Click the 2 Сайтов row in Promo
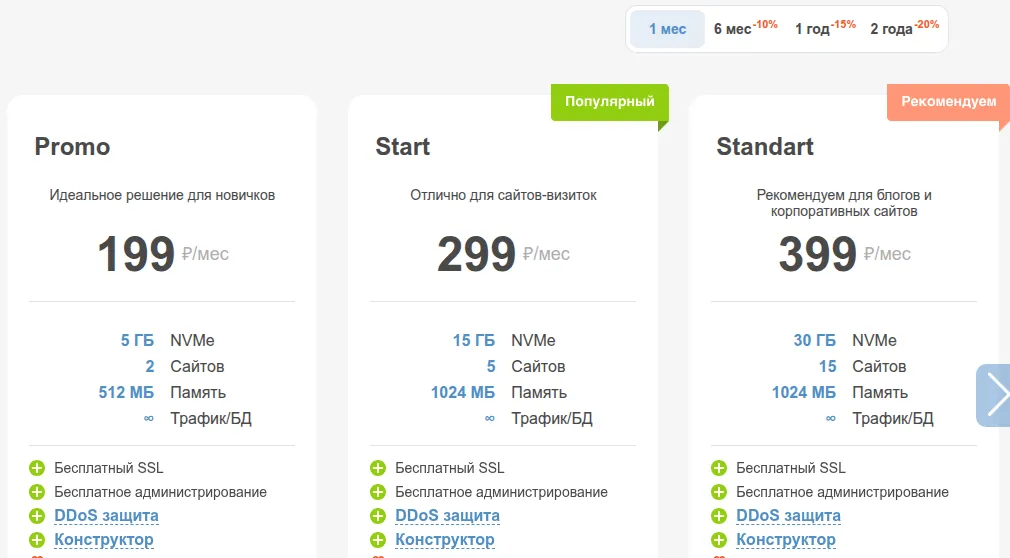Screen dimensions: 1010x558 tap(185, 367)
